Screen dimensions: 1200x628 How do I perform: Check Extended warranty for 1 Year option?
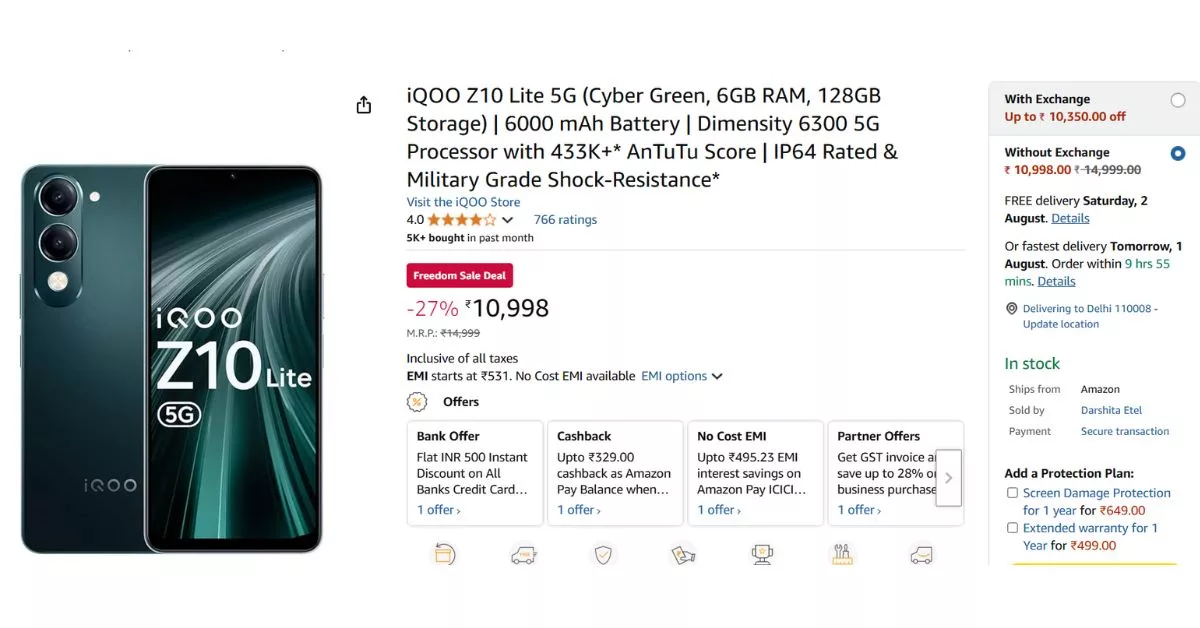[x=1012, y=527]
